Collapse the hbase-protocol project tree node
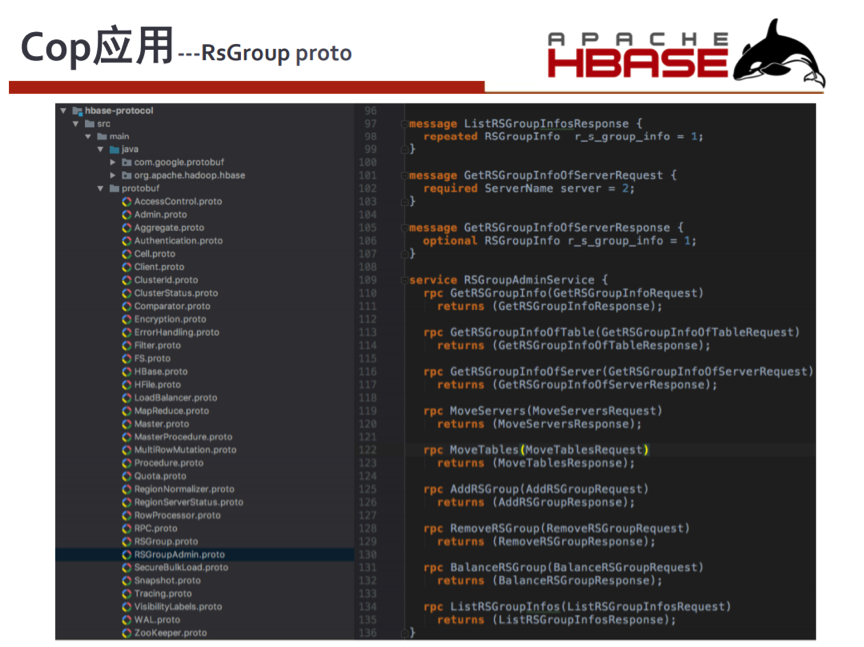This screenshot has width=864, height=647. [x=64, y=110]
